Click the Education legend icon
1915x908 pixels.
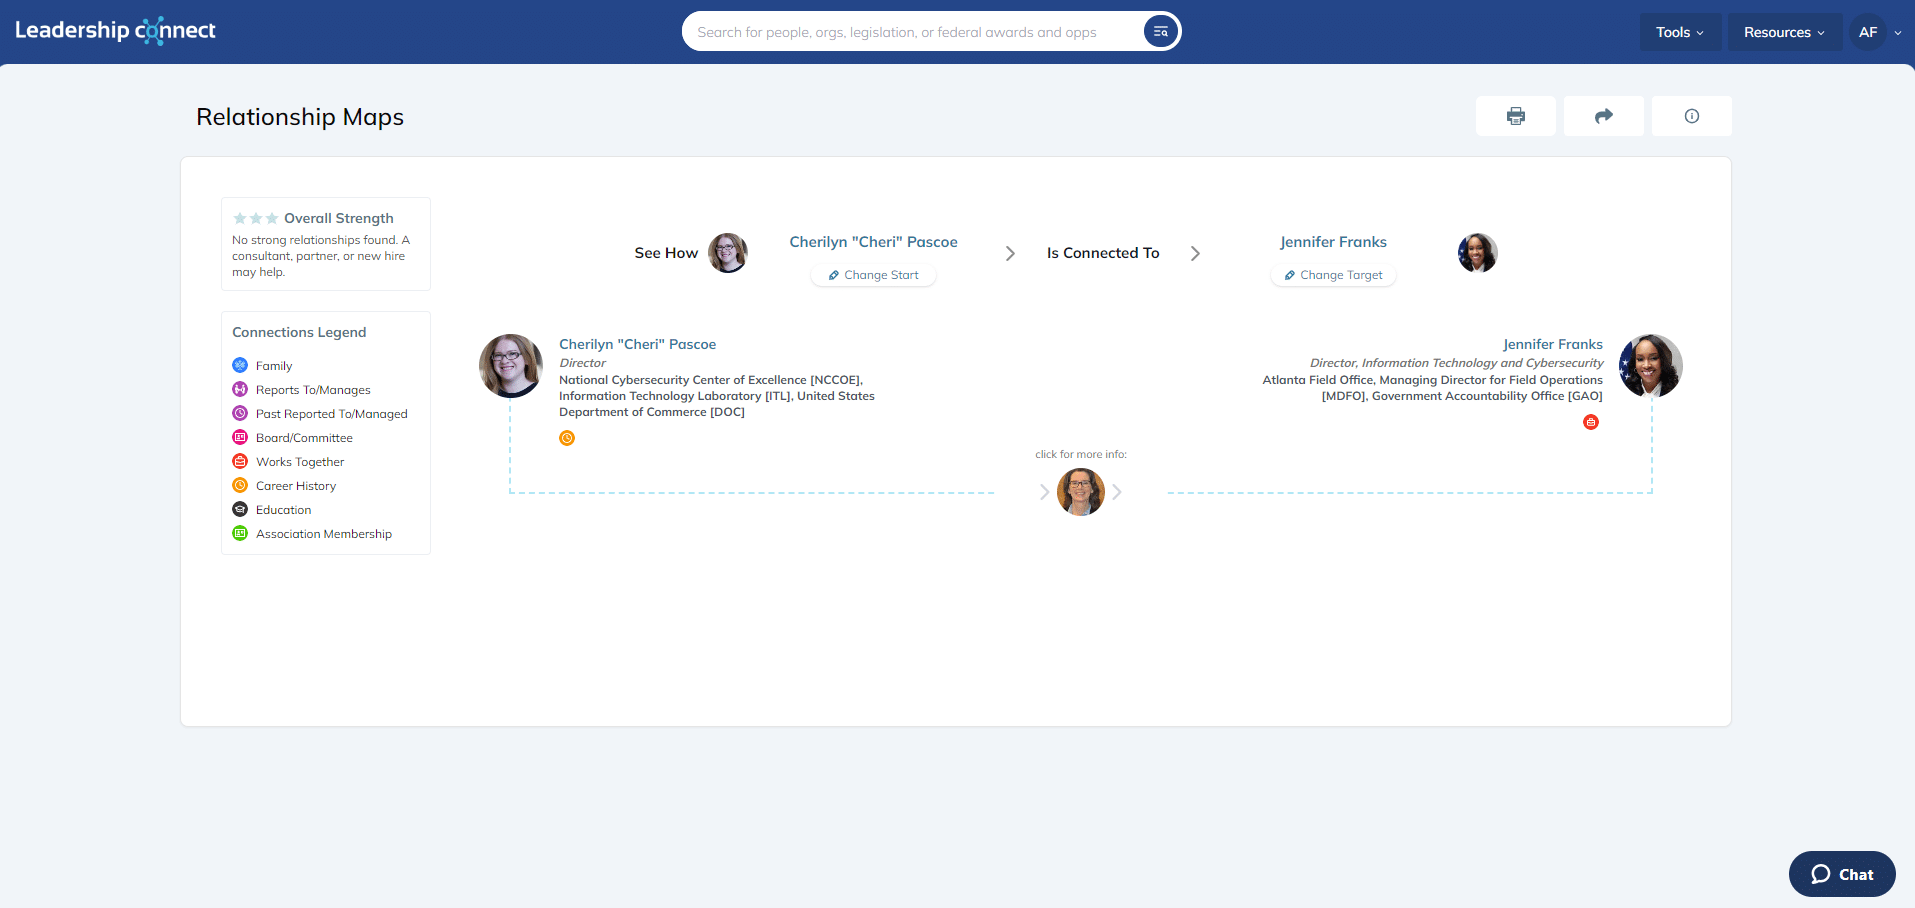point(240,509)
